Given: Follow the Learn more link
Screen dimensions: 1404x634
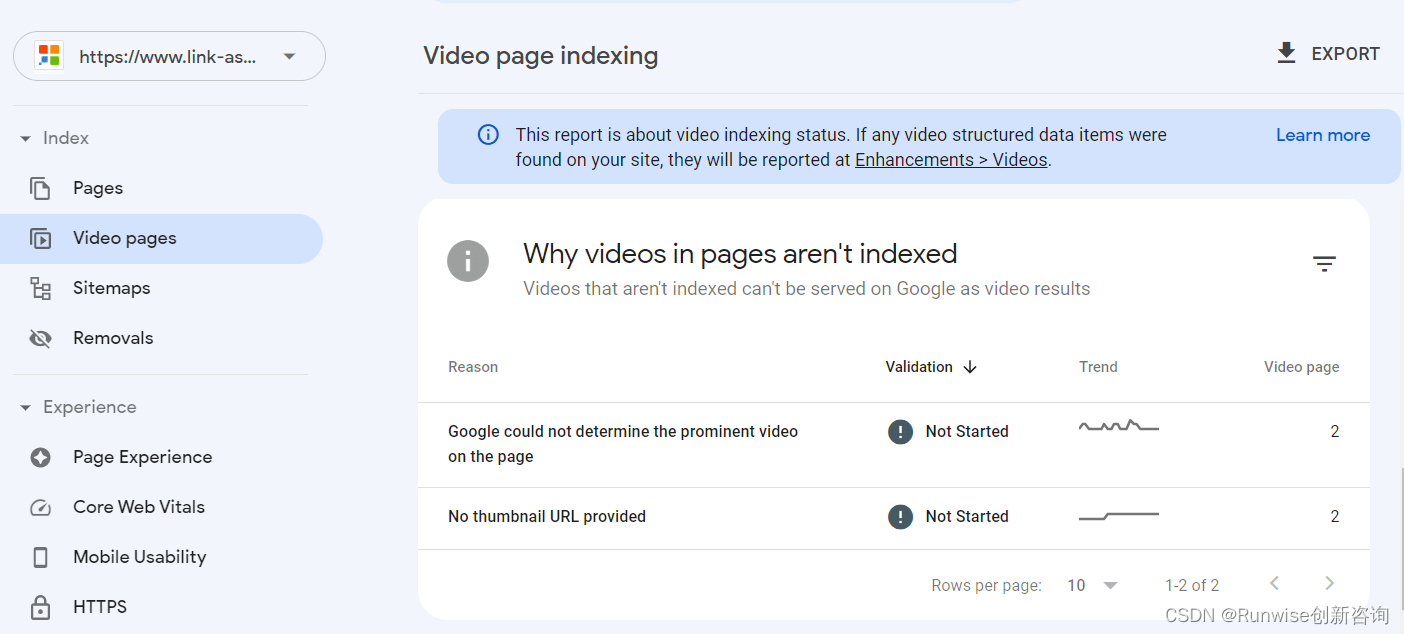Looking at the screenshot, I should 1323,135.
